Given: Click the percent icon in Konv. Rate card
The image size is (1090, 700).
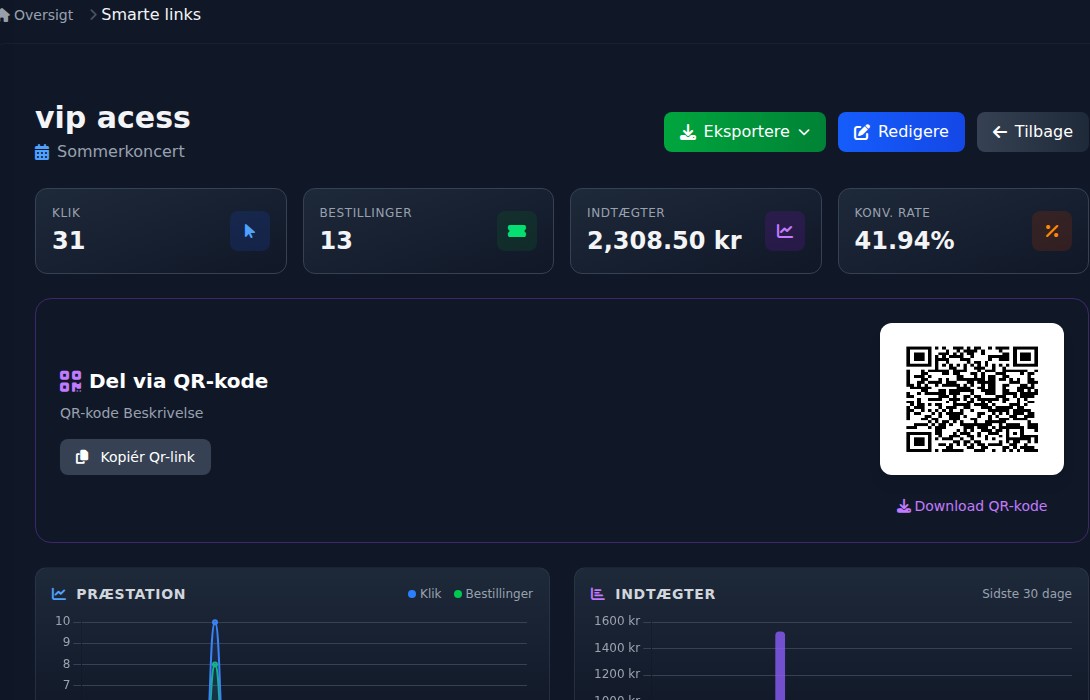Looking at the screenshot, I should tap(1052, 231).
